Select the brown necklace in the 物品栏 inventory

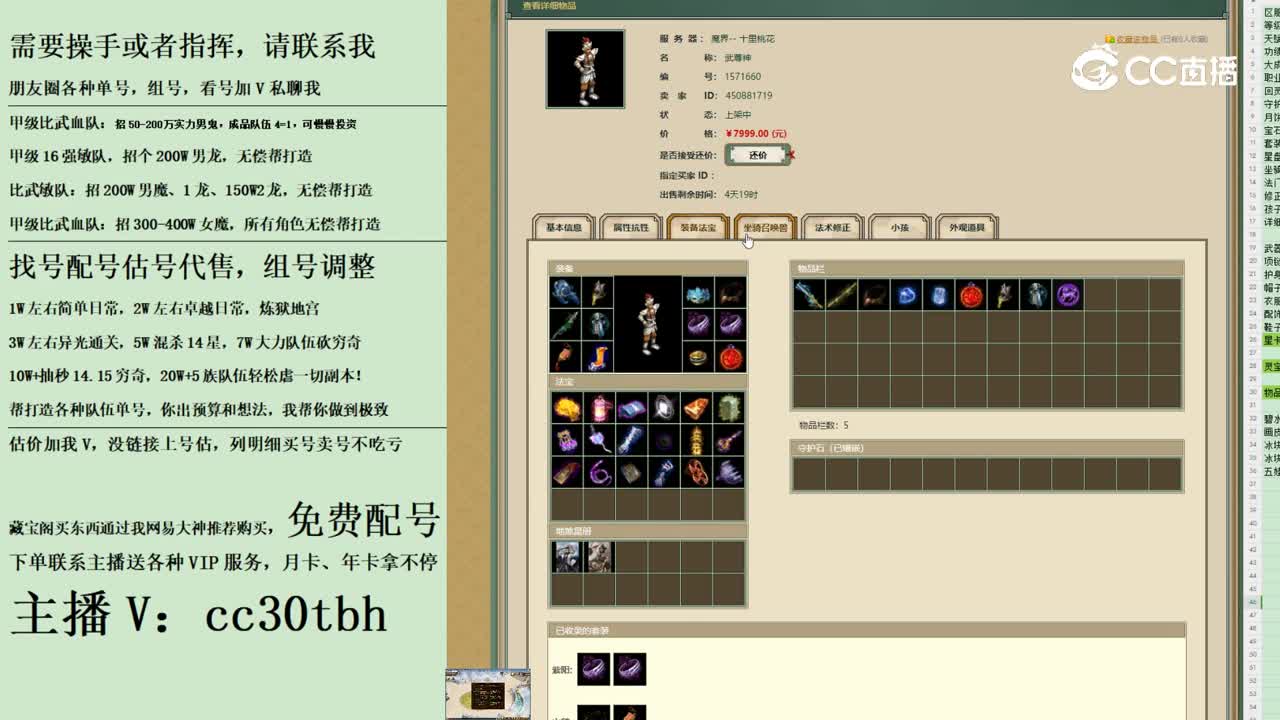[x=874, y=294]
